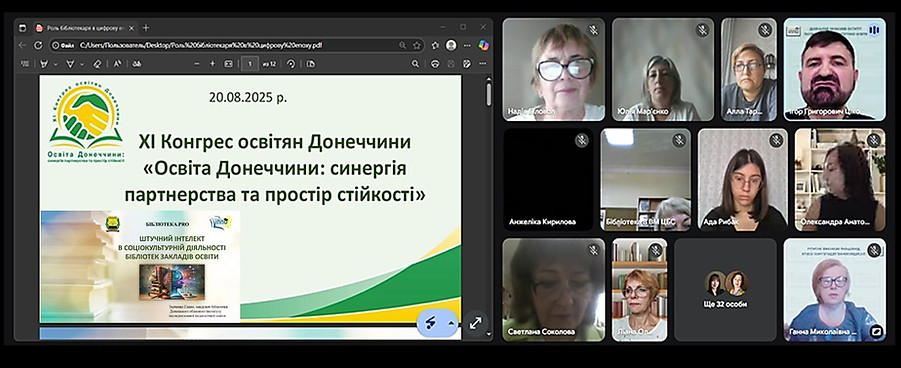Click the embedded Штучний інтелект slide thumbnail
The image size is (901, 368).
(x=141, y=266)
